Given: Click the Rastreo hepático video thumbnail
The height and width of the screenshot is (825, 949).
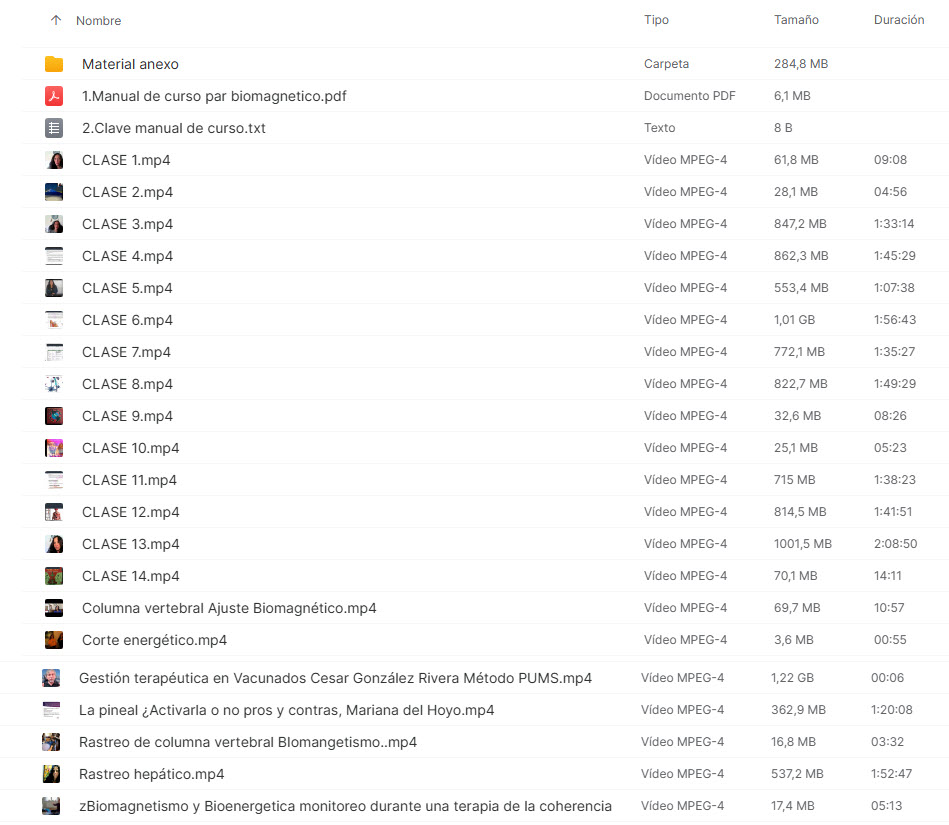Looking at the screenshot, I should point(51,774).
